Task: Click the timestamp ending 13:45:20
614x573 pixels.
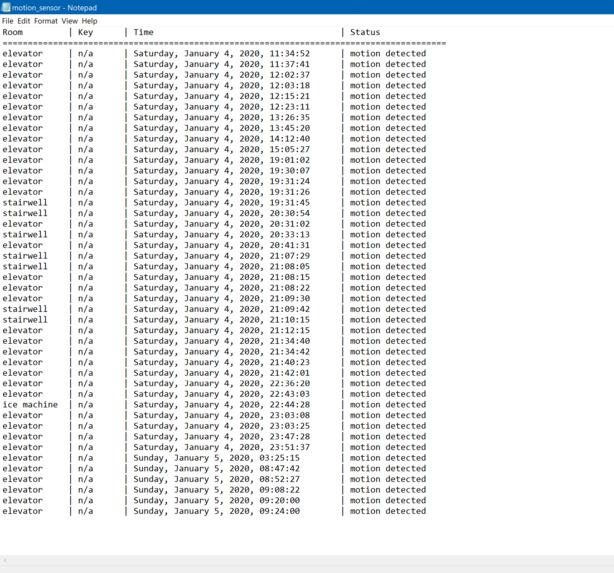Action: (222, 128)
